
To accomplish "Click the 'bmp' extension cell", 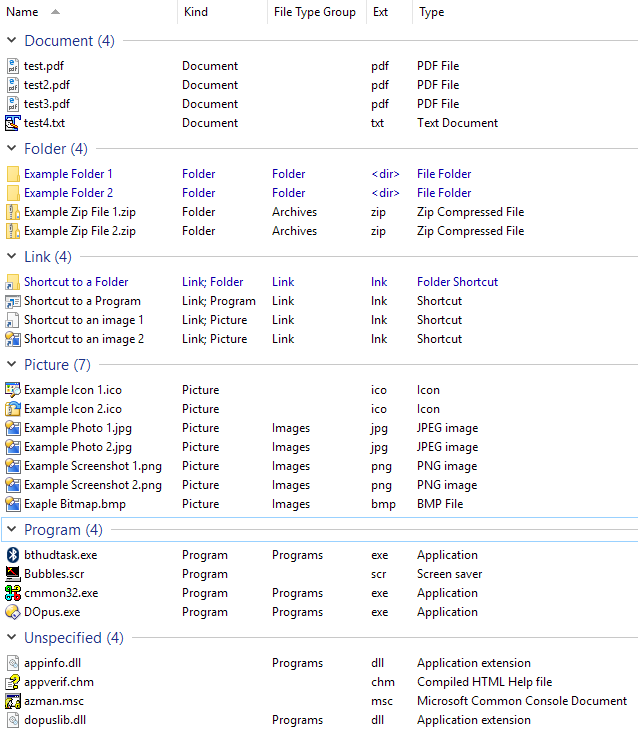I will point(383,505).
